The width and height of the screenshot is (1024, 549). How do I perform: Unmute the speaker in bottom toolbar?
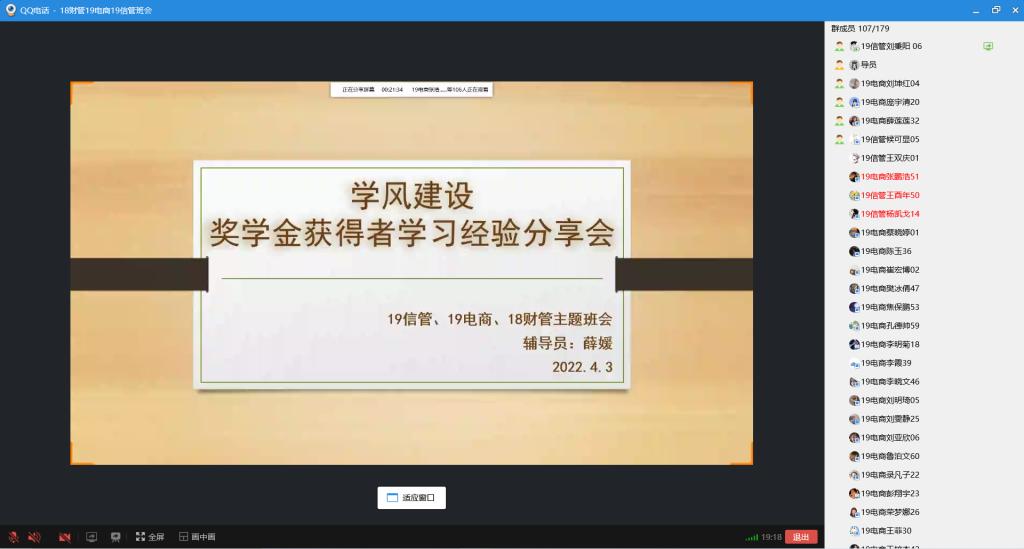point(34,537)
